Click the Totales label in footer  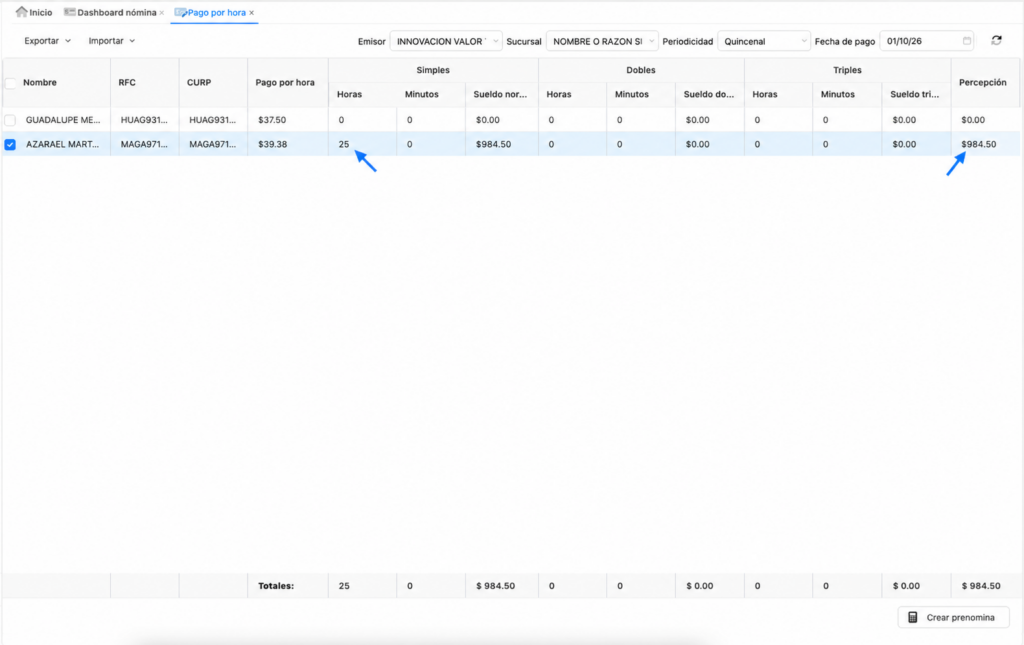276,586
